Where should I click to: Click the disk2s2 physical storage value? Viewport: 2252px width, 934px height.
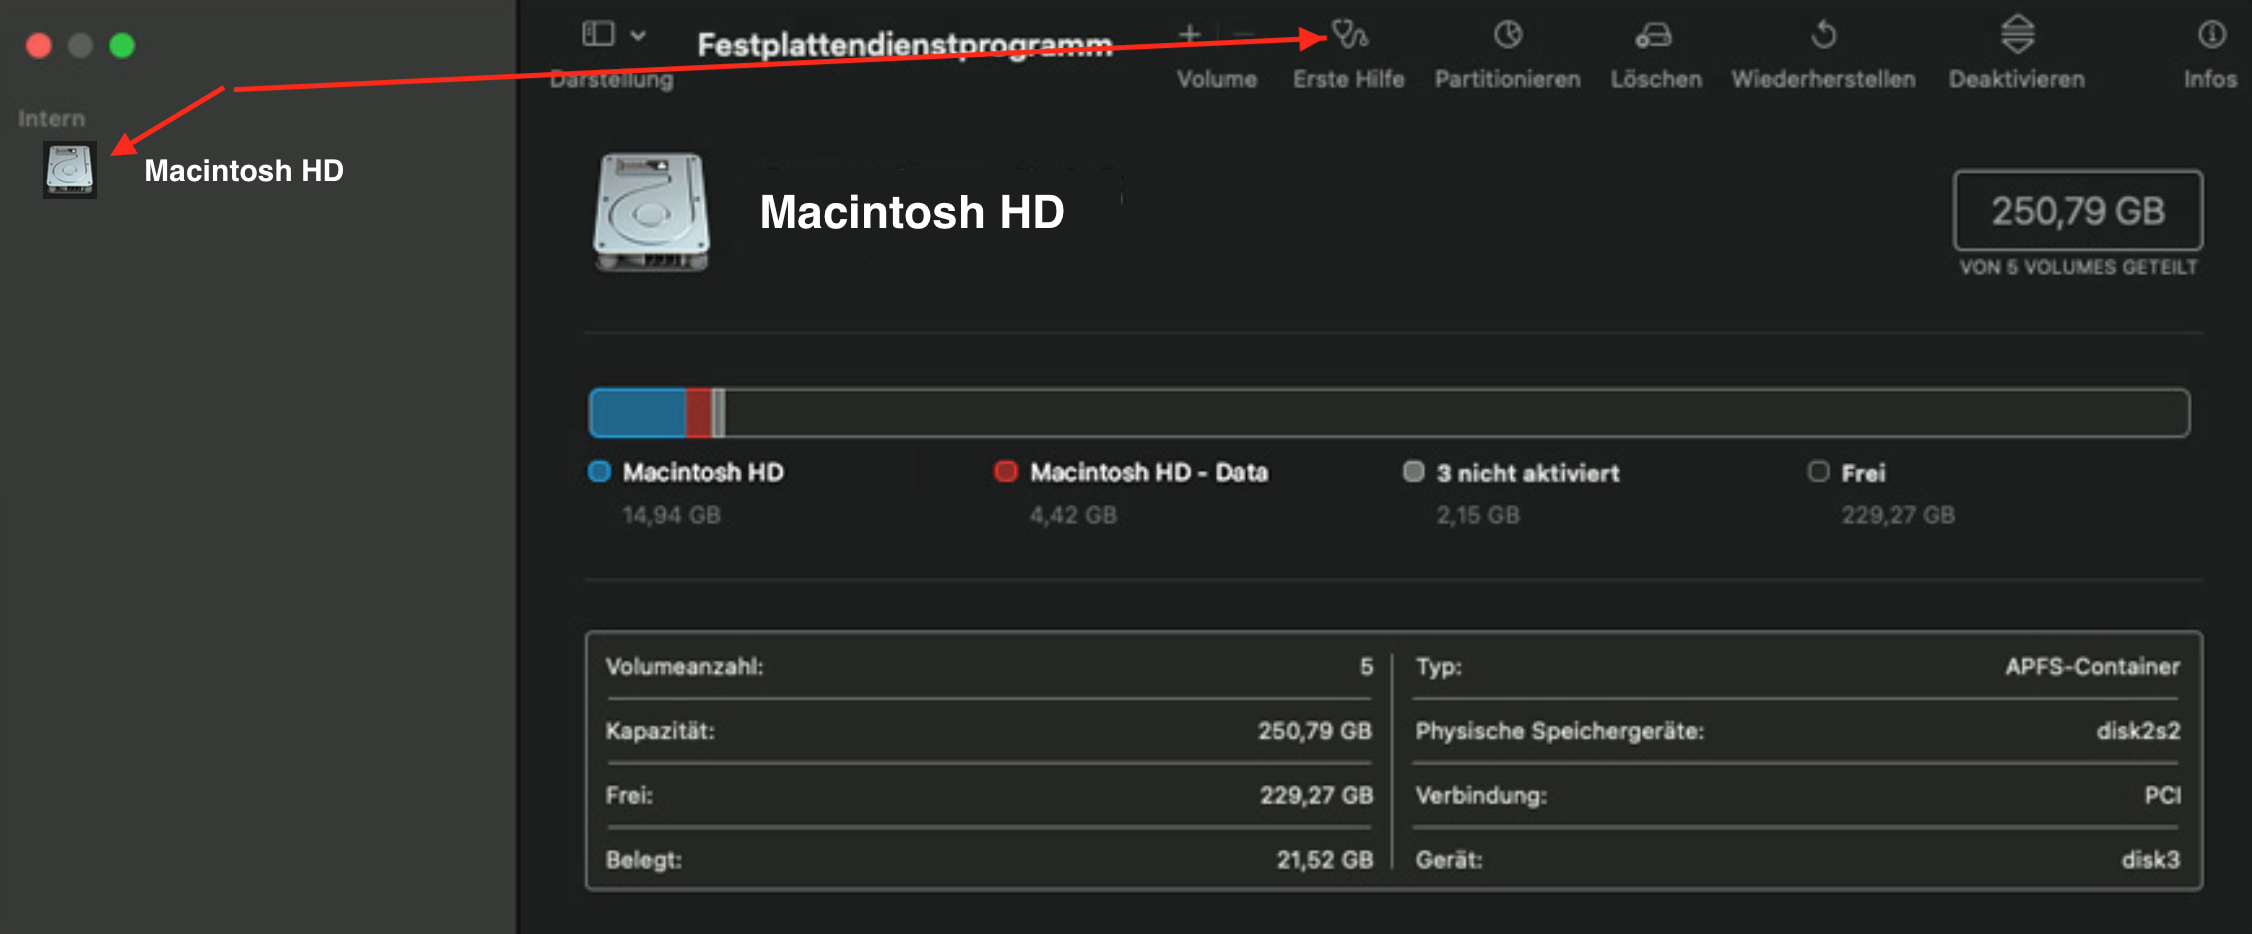(x=2137, y=731)
